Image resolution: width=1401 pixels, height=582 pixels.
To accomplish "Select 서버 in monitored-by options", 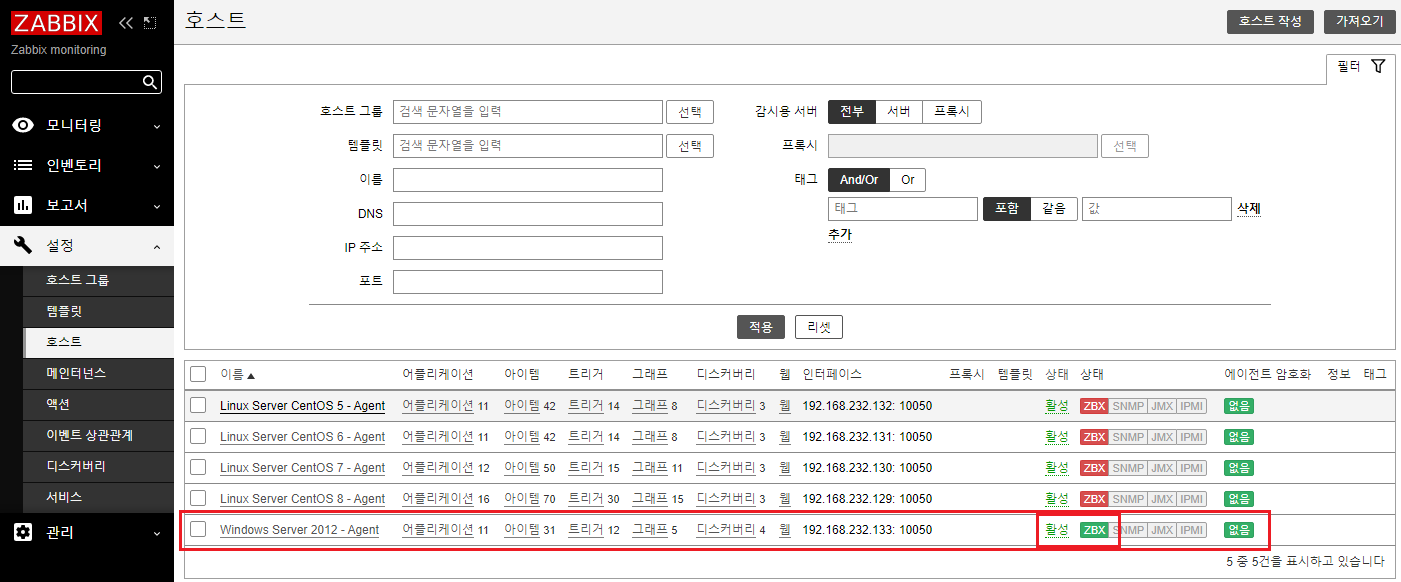I will tap(899, 111).
